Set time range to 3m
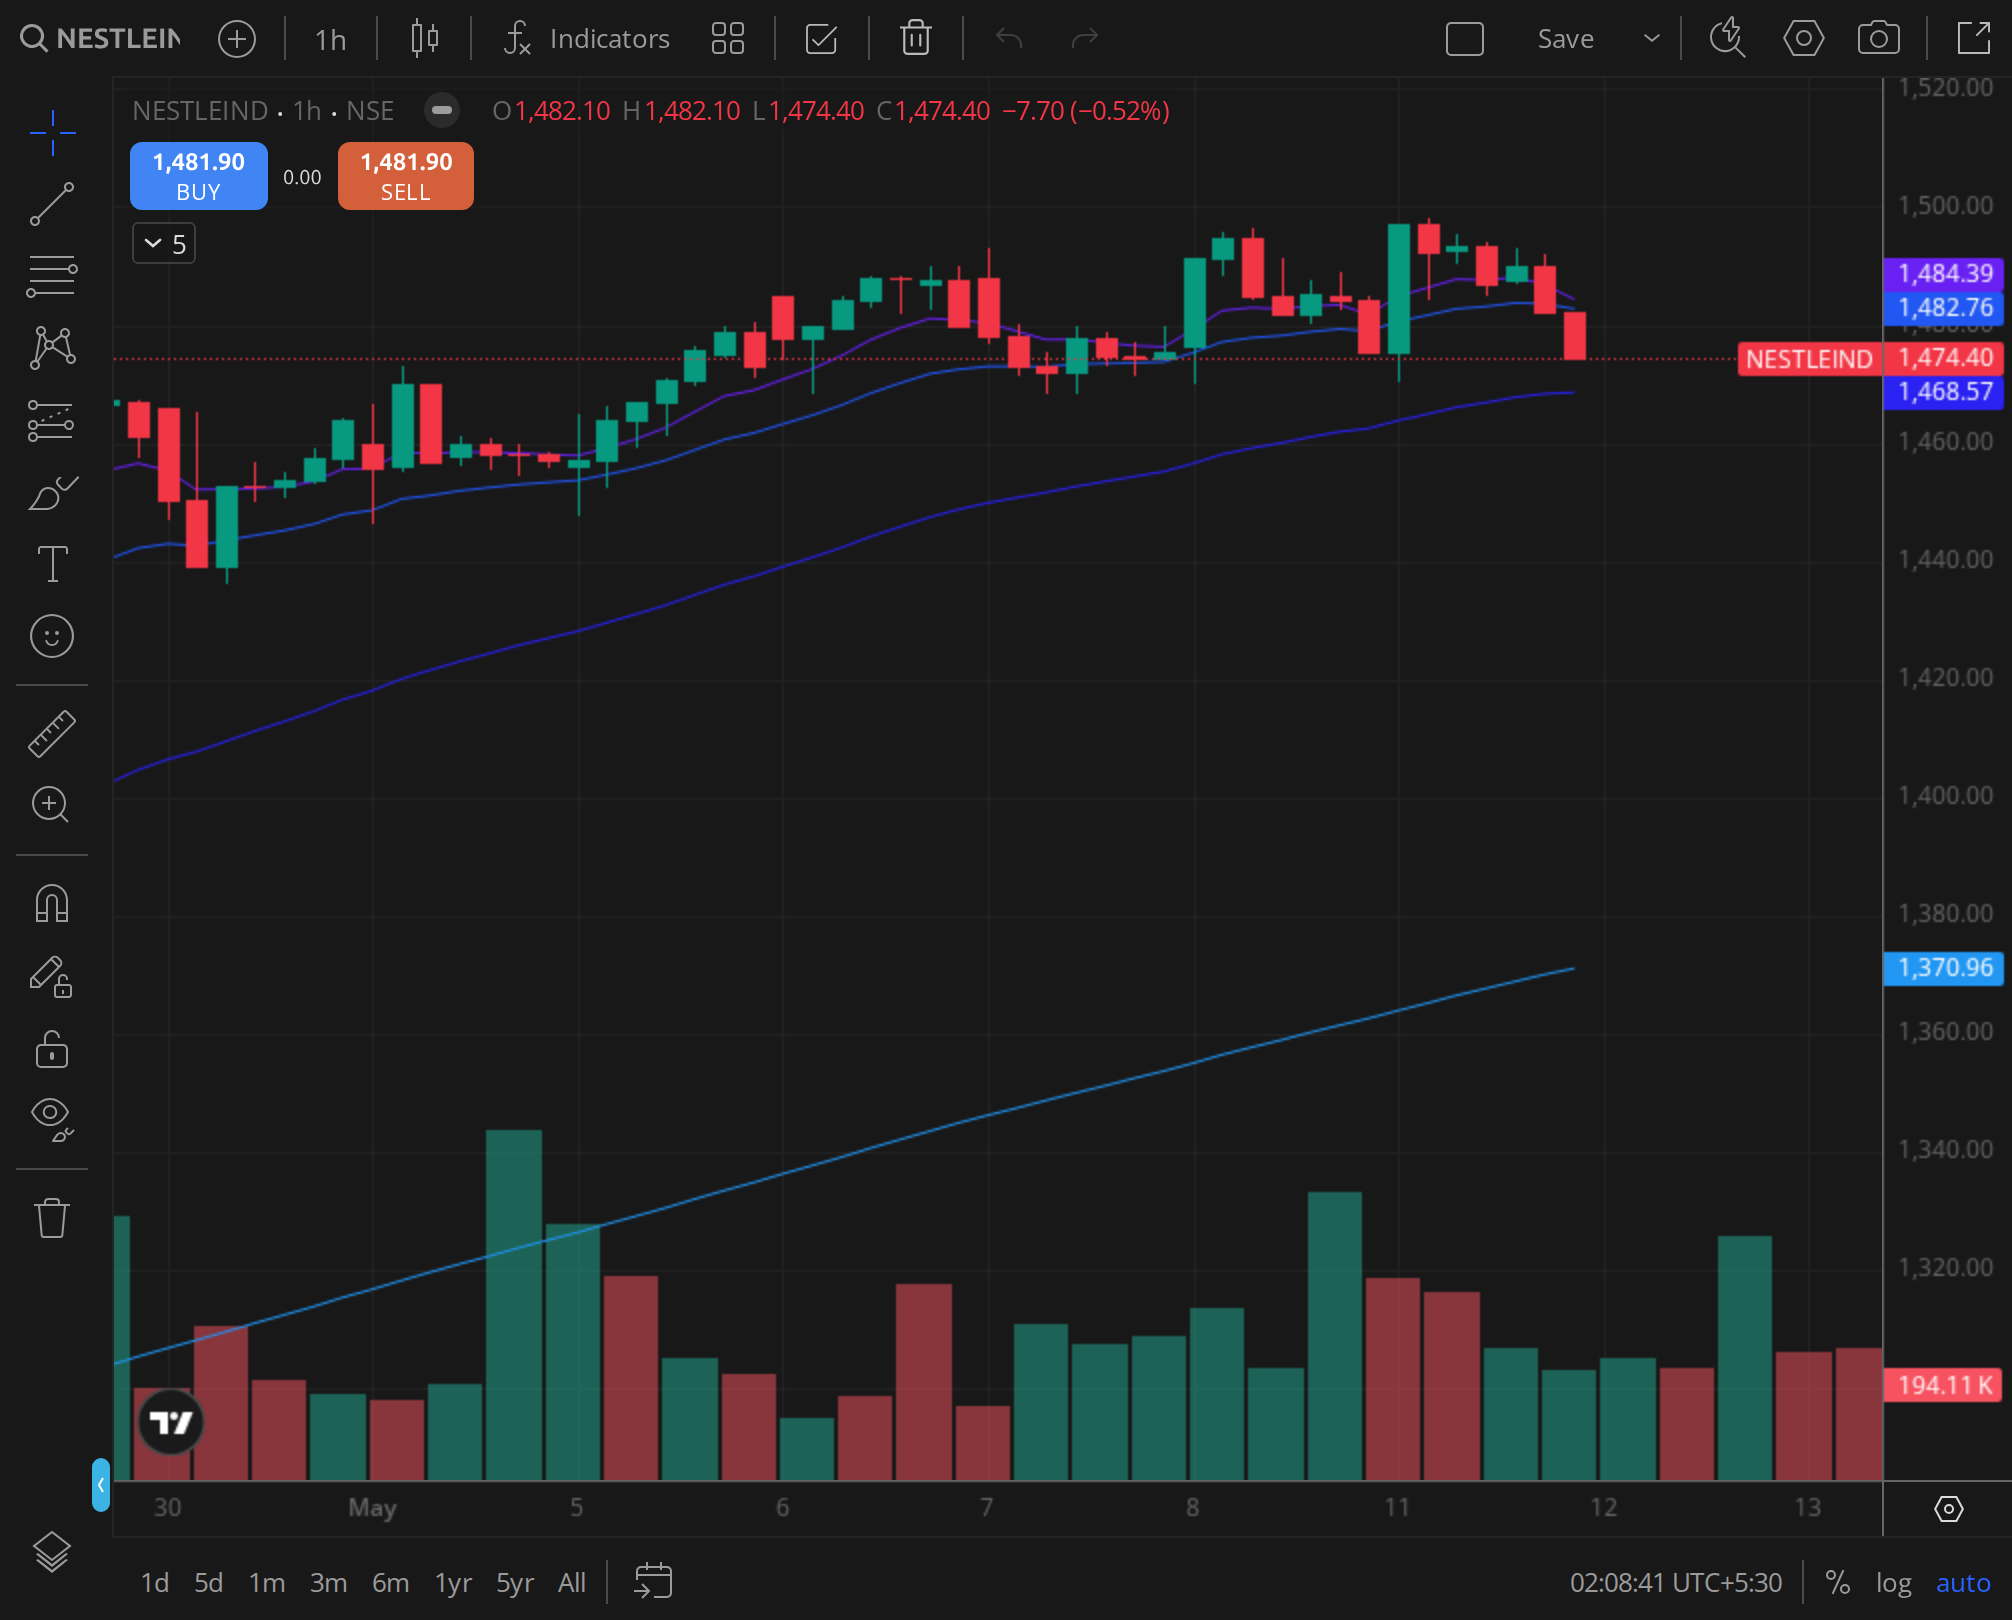Screen dimensions: 2012x1620 click(328, 1583)
